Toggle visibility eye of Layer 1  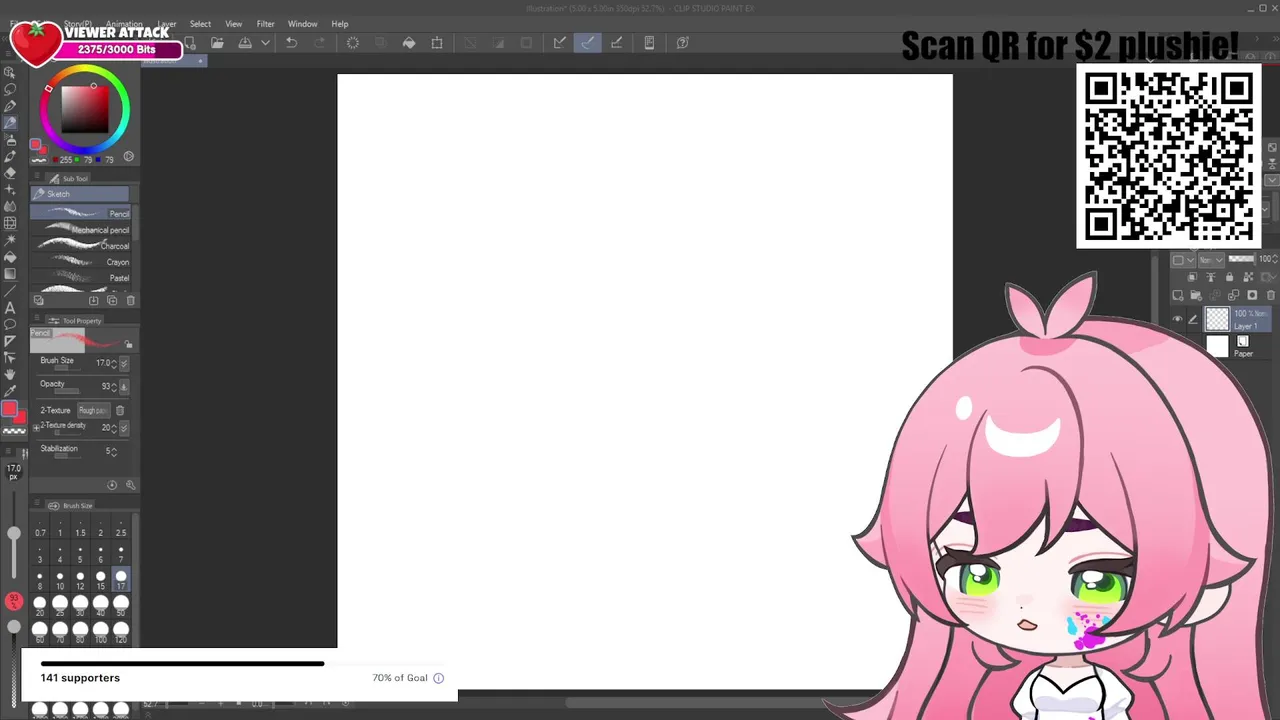1177,319
